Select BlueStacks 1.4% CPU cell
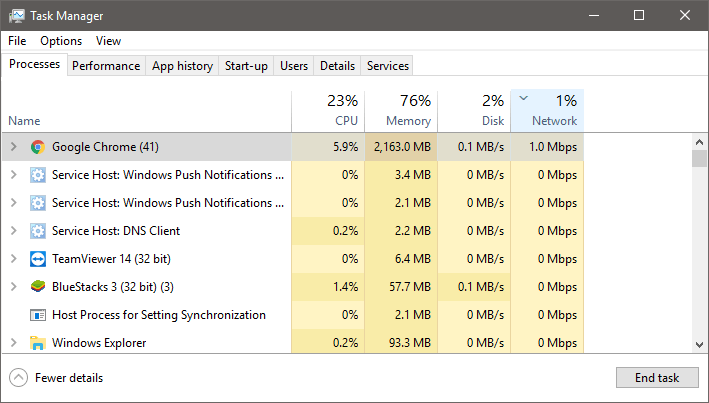709x403 pixels. 328,287
